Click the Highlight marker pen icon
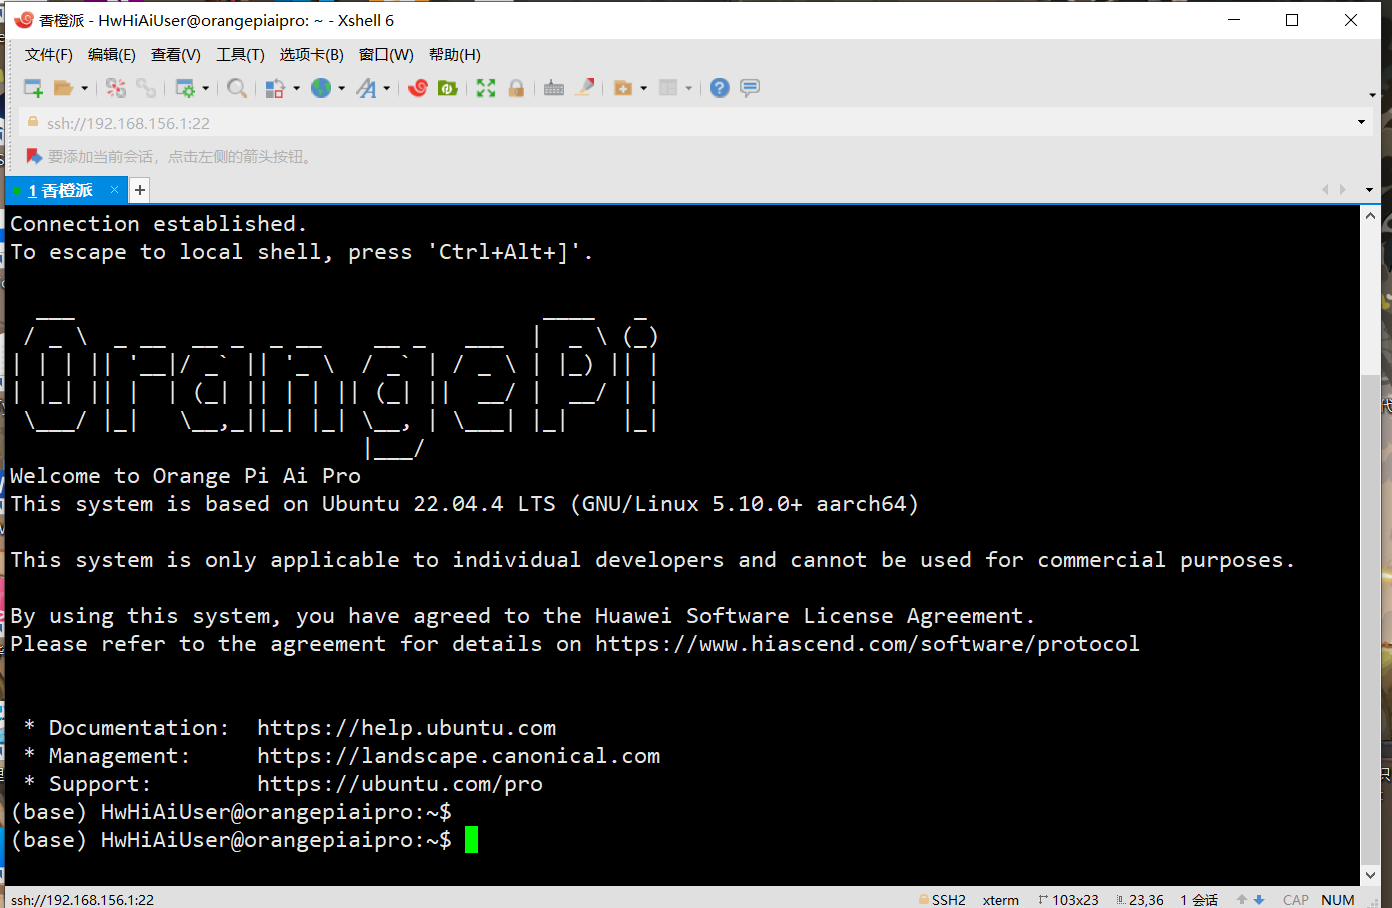The image size is (1392, 908). pos(585,88)
